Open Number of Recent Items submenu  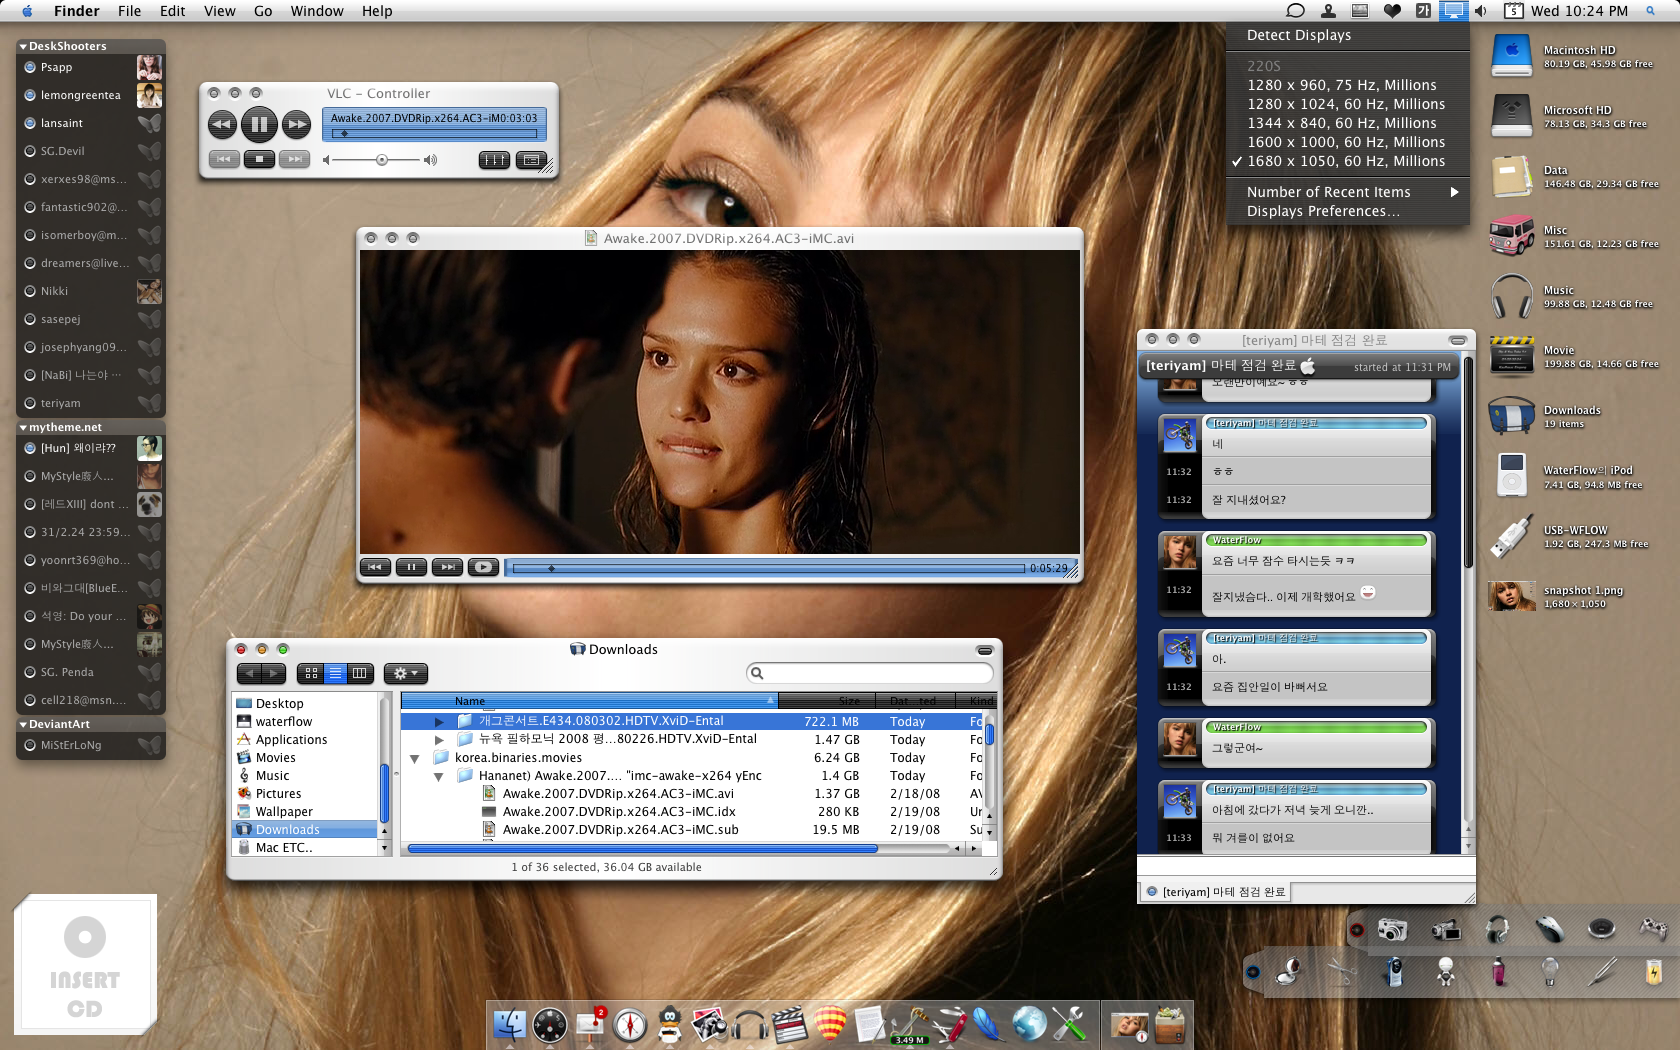(1347, 192)
